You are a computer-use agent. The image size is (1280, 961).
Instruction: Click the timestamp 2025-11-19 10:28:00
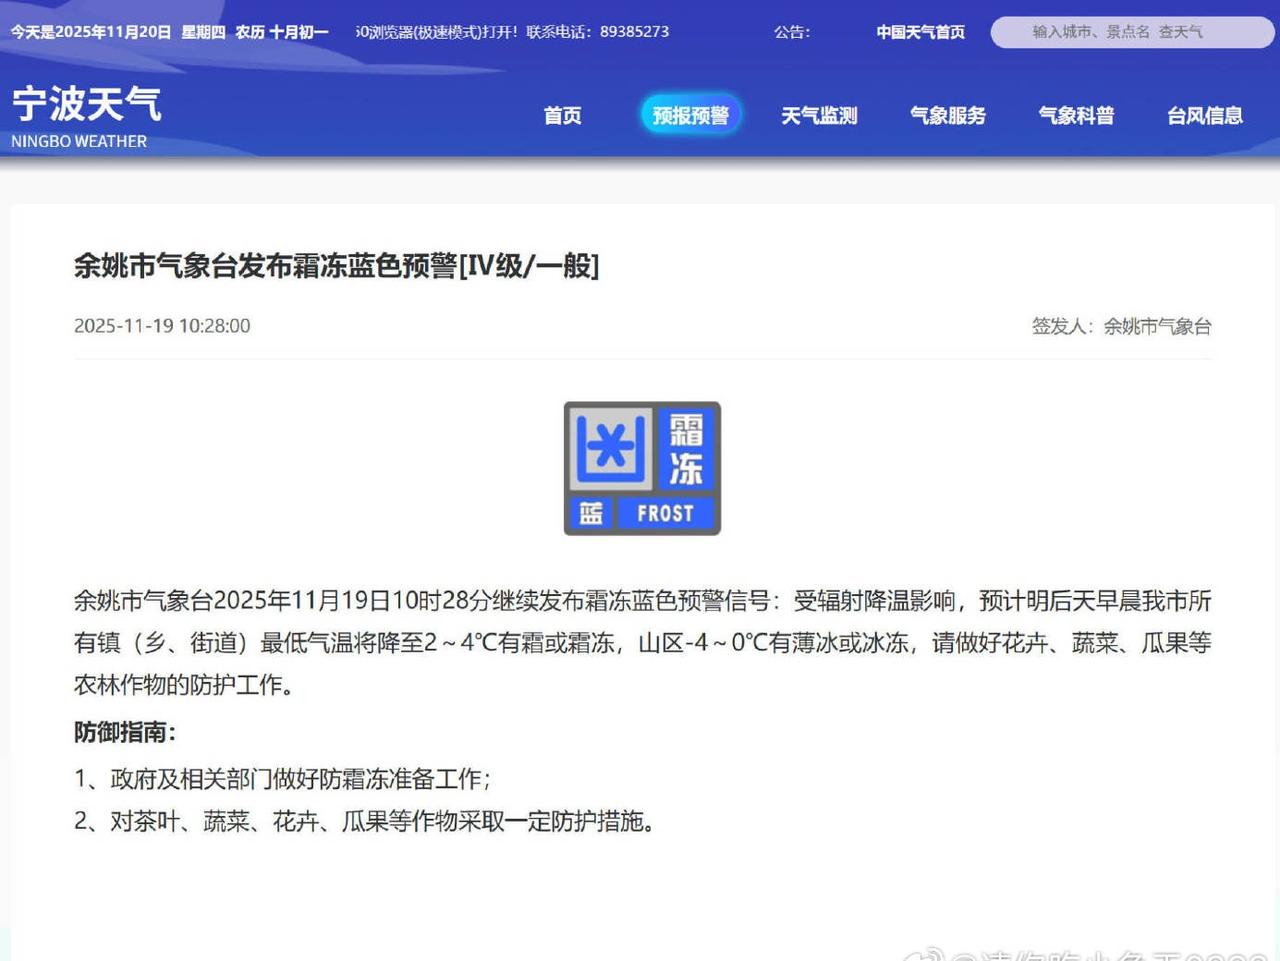[162, 326]
